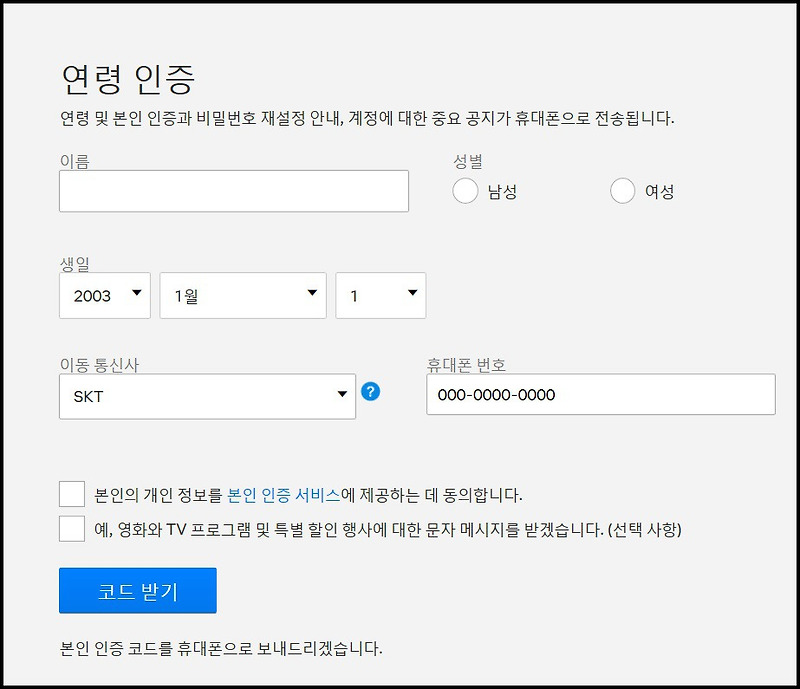
Task: Click the 영화와 TV 프로그램 문자 메시지 consent text
Action: (x=388, y=530)
